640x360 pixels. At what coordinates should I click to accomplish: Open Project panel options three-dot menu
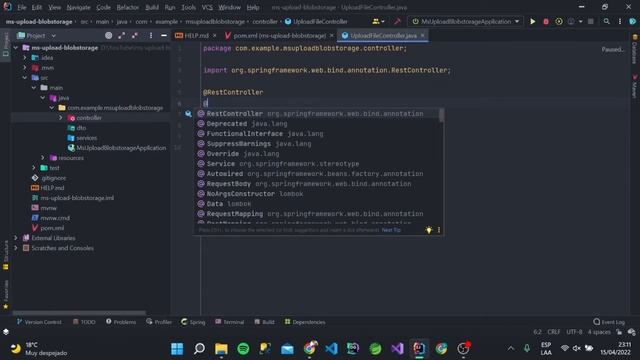[x=151, y=36]
